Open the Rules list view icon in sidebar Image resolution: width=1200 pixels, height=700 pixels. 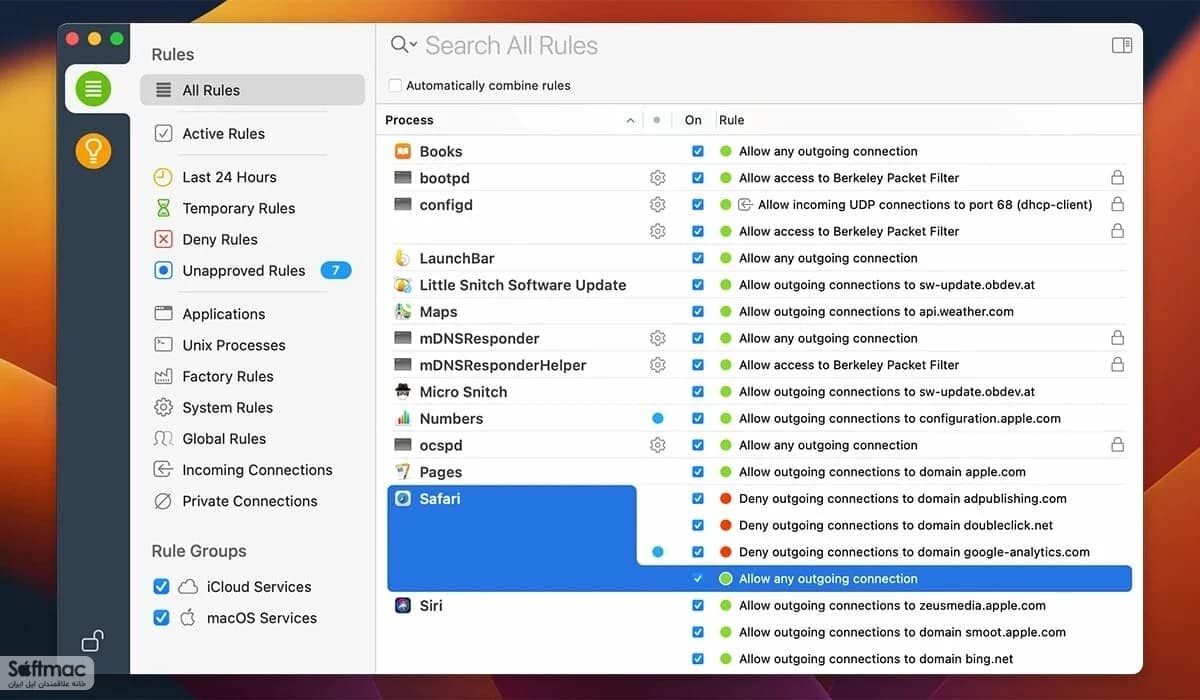[93, 89]
